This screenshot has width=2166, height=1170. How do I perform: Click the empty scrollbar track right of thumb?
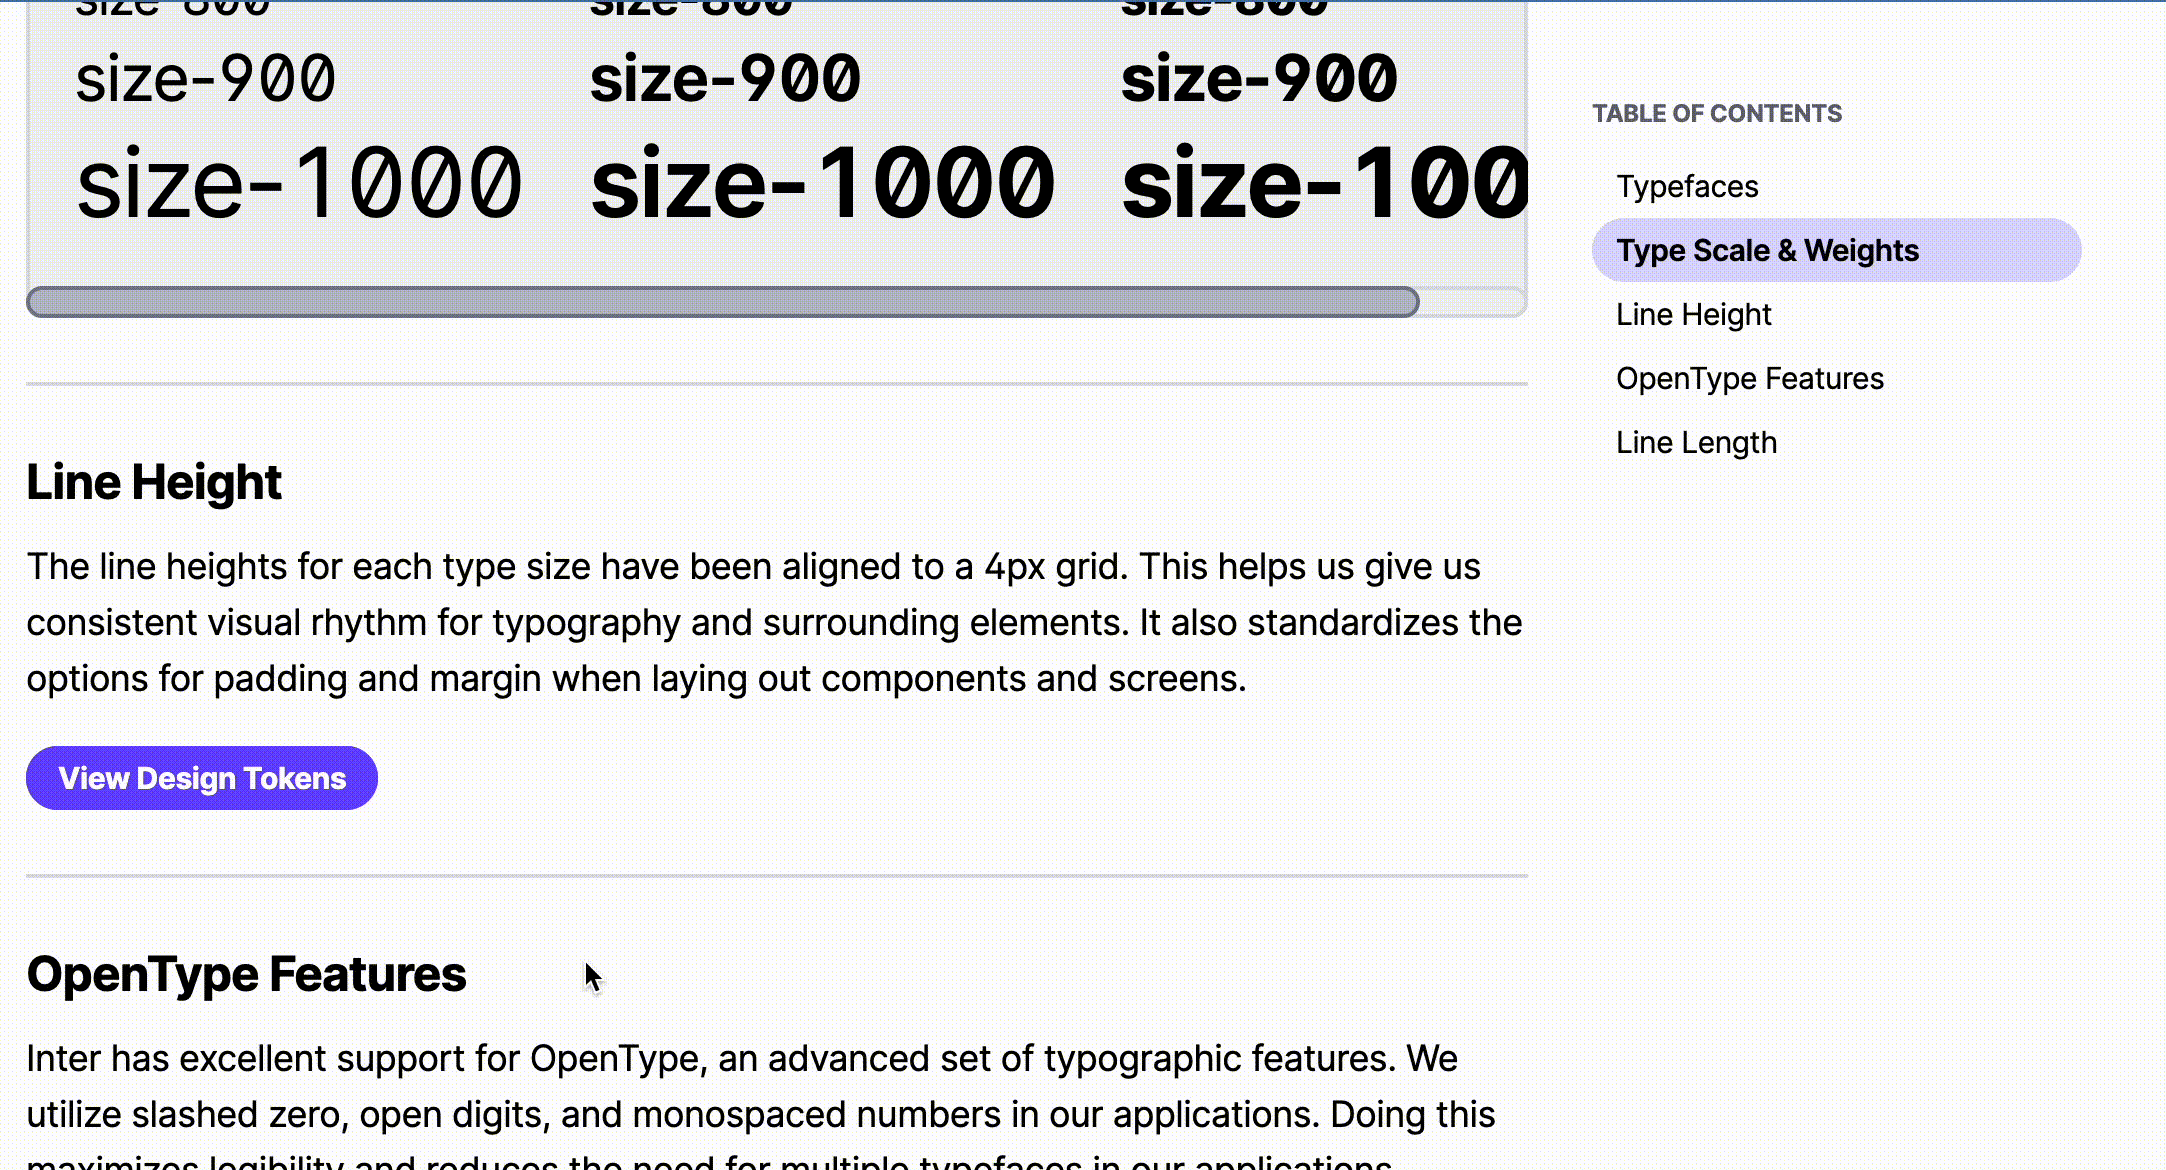click(x=1472, y=302)
